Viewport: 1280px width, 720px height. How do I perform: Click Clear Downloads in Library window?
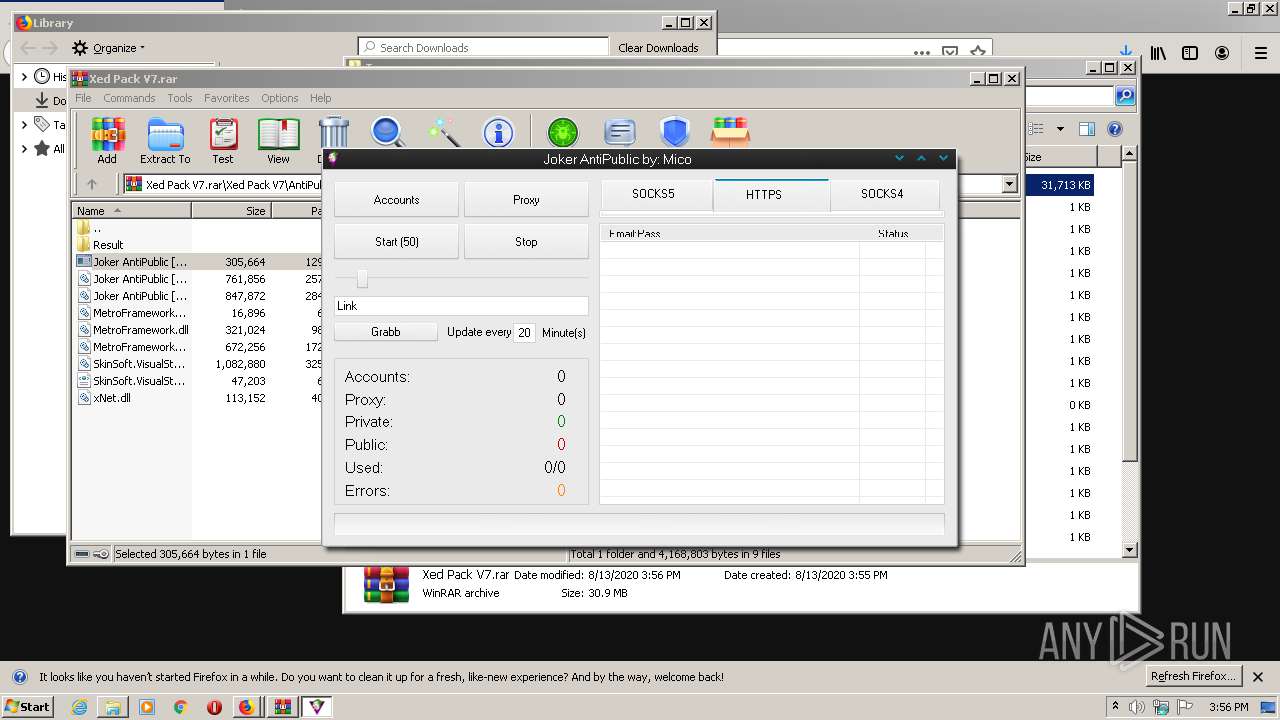pyautogui.click(x=658, y=48)
